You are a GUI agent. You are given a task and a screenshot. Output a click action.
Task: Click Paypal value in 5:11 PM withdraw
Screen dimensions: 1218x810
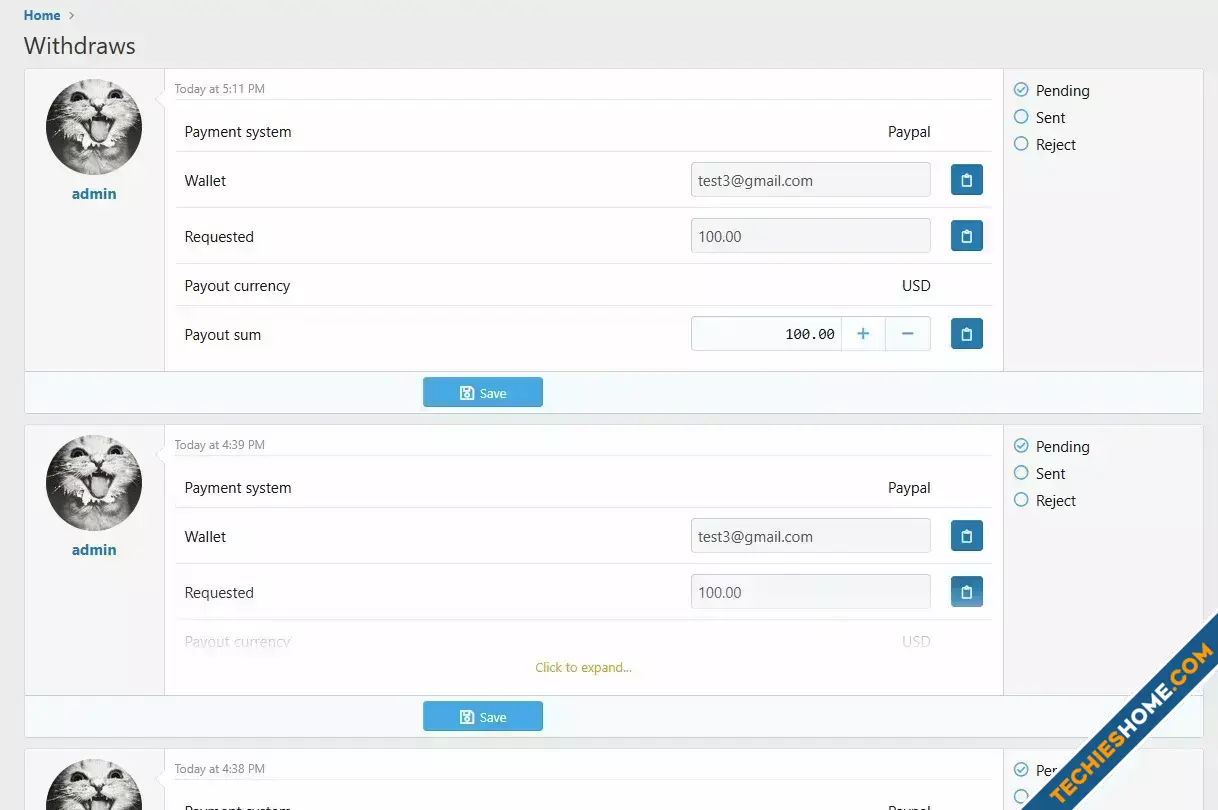click(909, 132)
